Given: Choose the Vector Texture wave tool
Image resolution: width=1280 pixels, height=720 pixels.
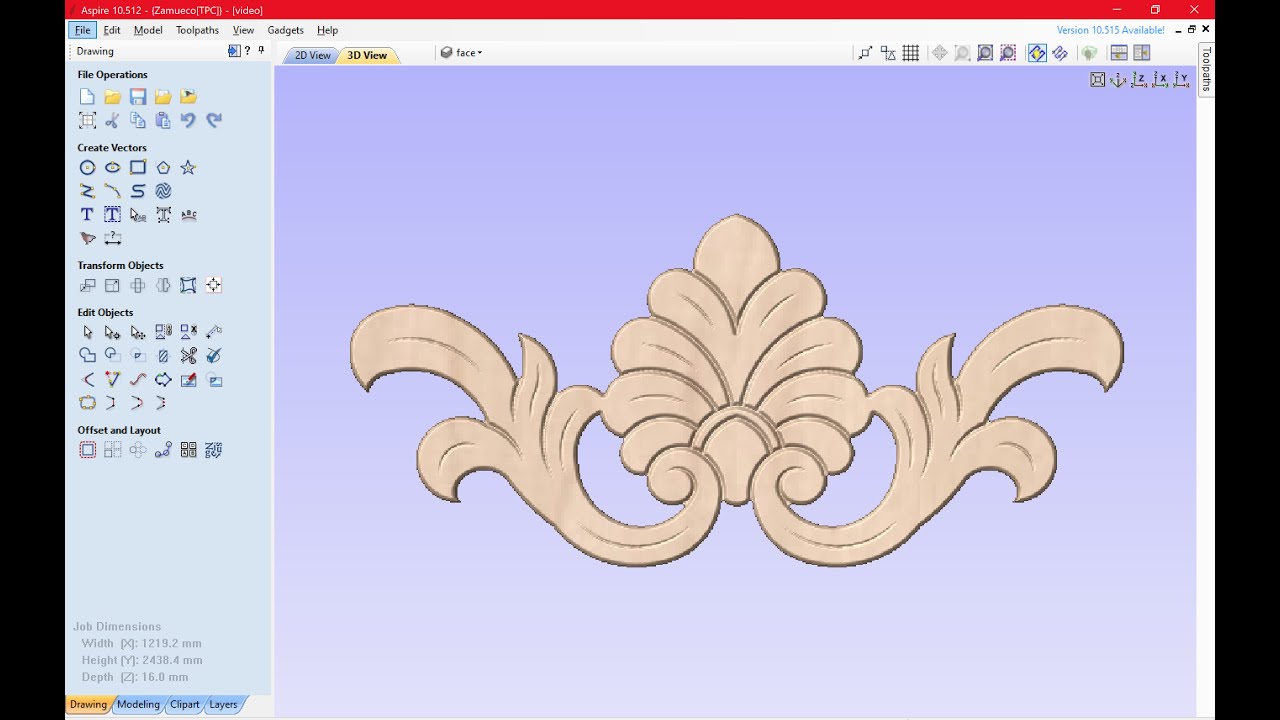Looking at the screenshot, I should [163, 191].
